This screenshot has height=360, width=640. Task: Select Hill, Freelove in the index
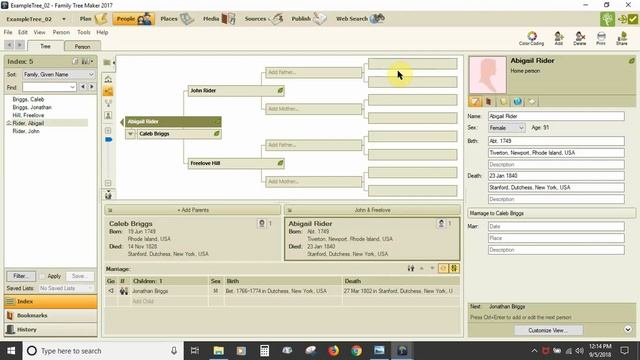click(x=28, y=115)
